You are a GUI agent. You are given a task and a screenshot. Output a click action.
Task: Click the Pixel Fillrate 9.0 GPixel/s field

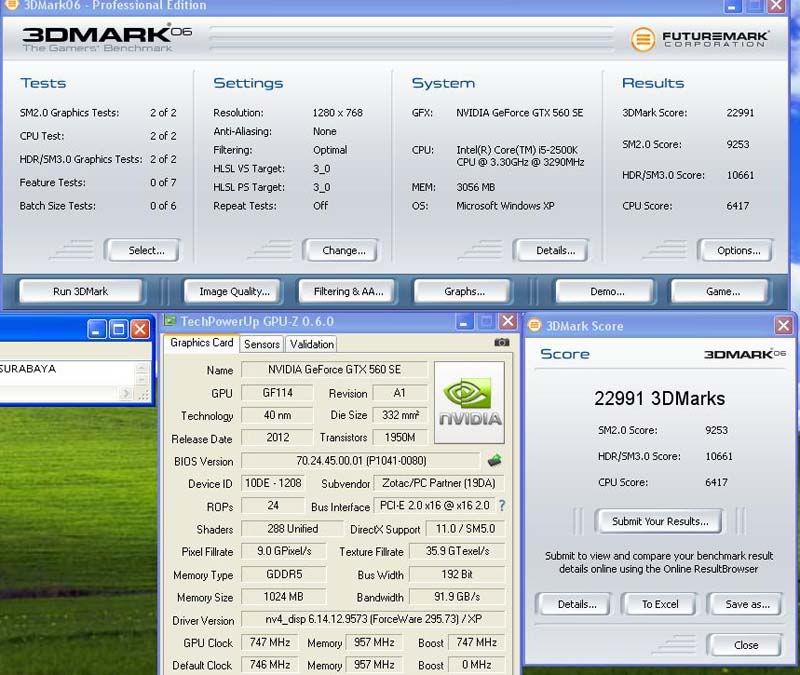tap(284, 552)
